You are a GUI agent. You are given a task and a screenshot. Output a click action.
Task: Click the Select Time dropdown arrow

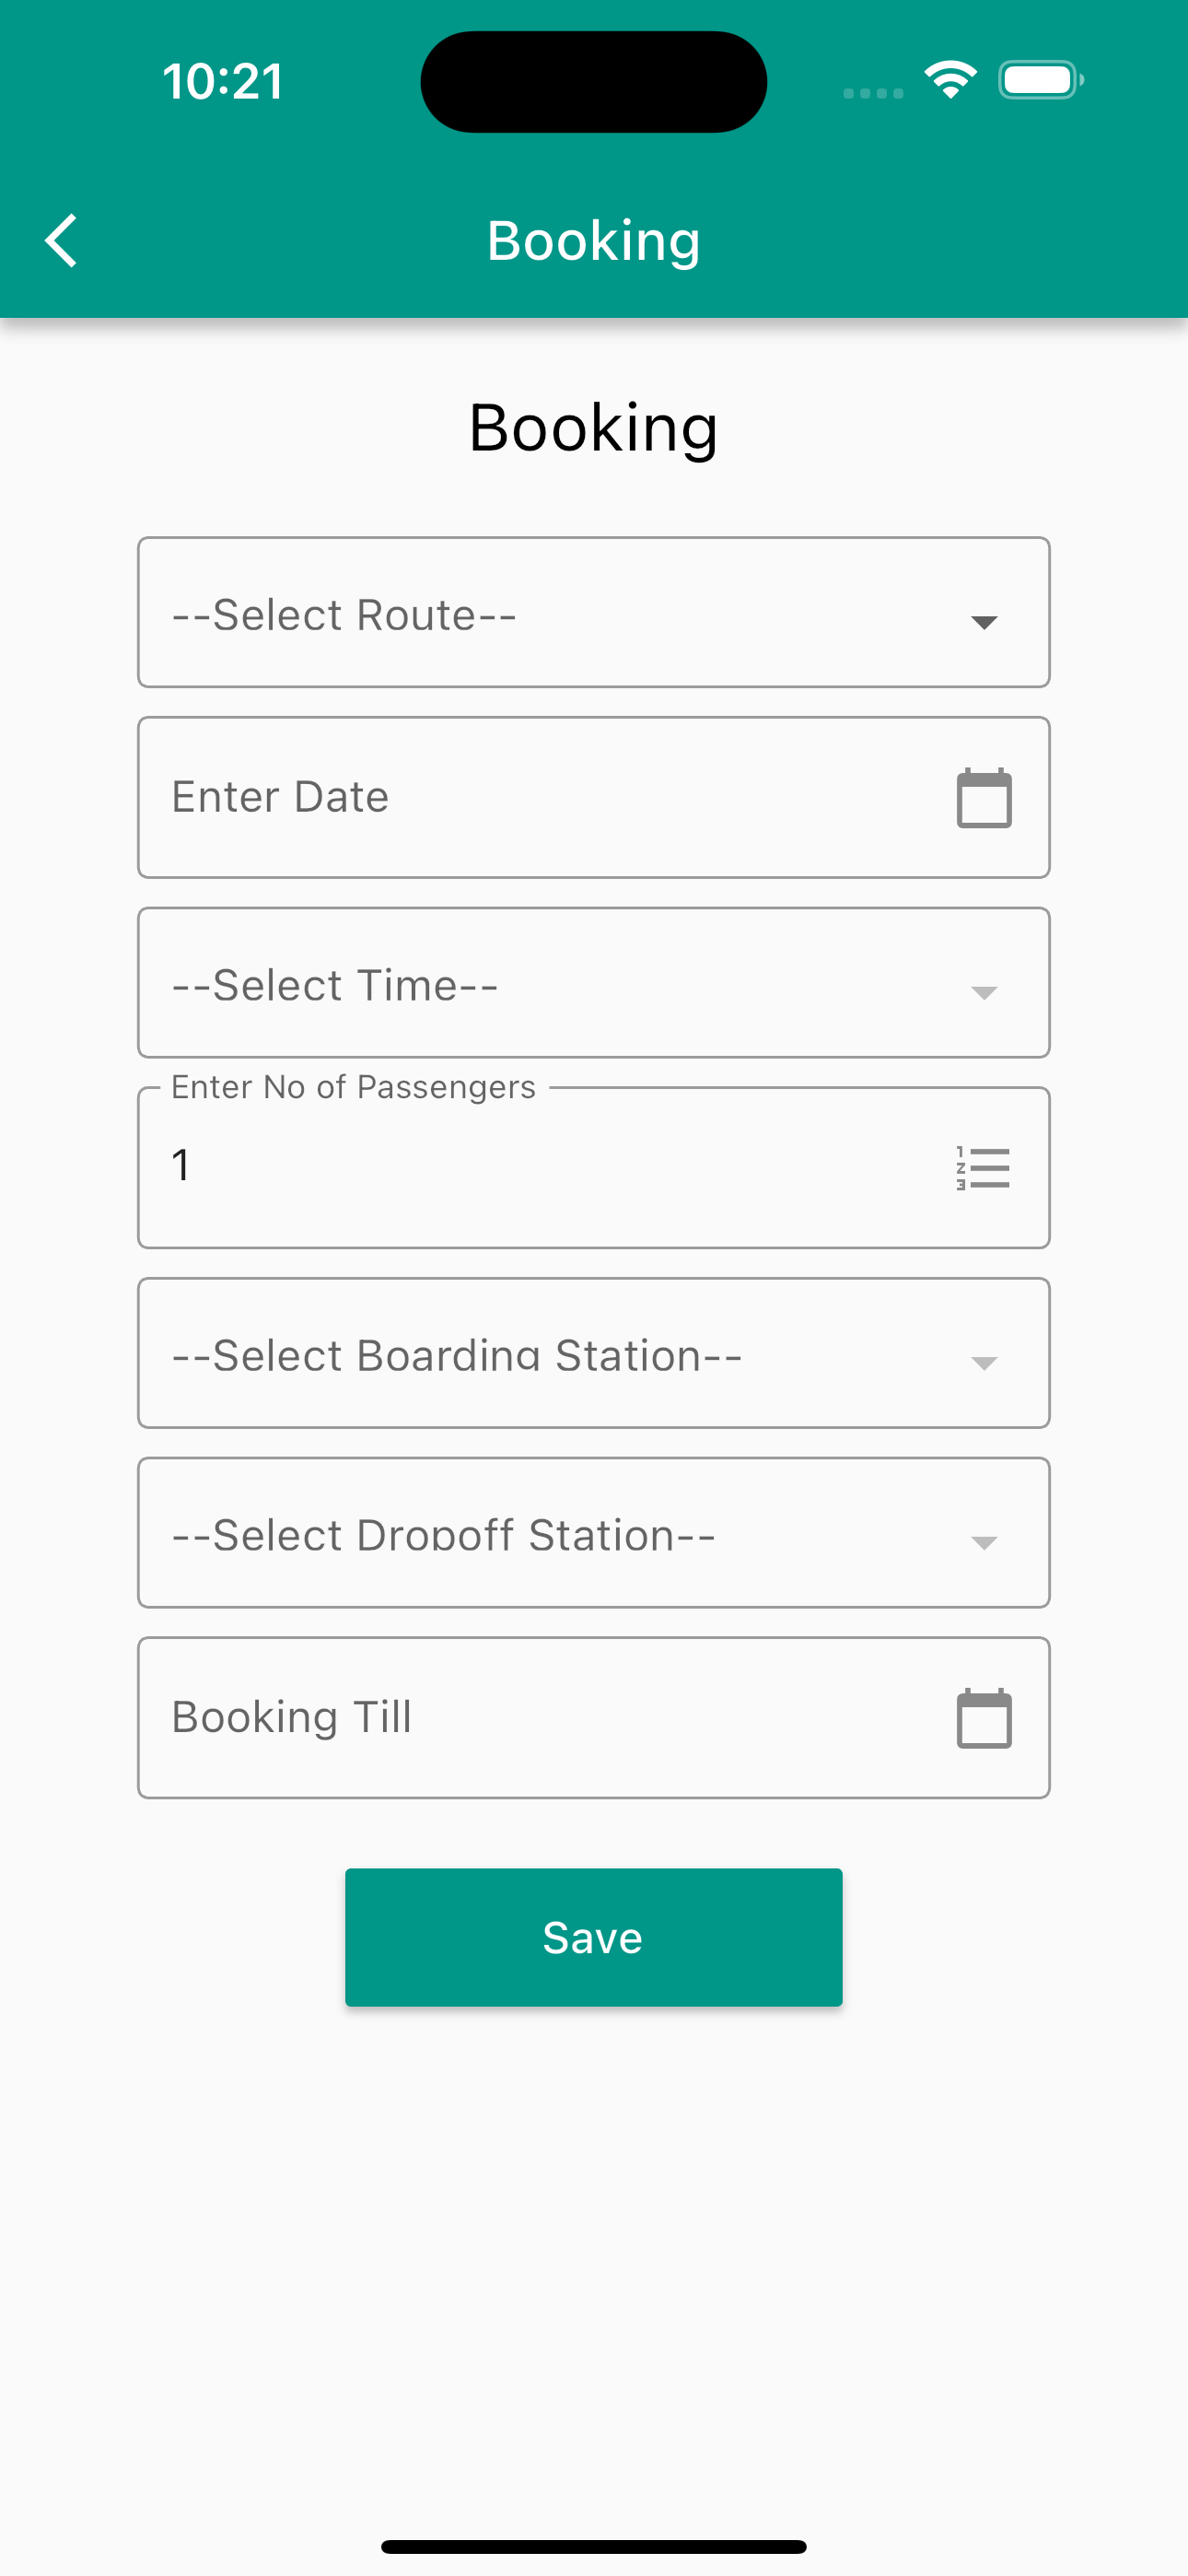tap(984, 992)
